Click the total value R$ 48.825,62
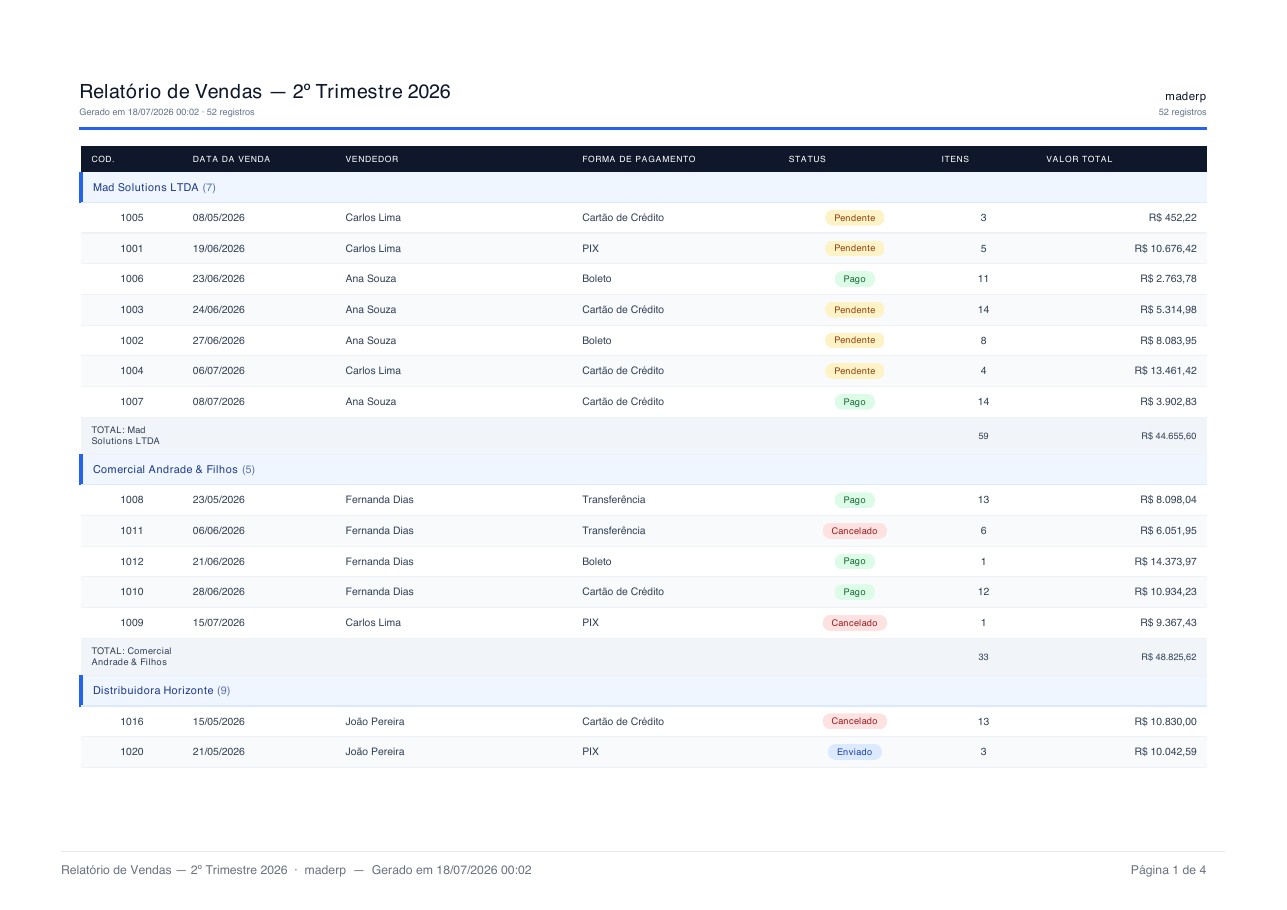 pos(1168,657)
